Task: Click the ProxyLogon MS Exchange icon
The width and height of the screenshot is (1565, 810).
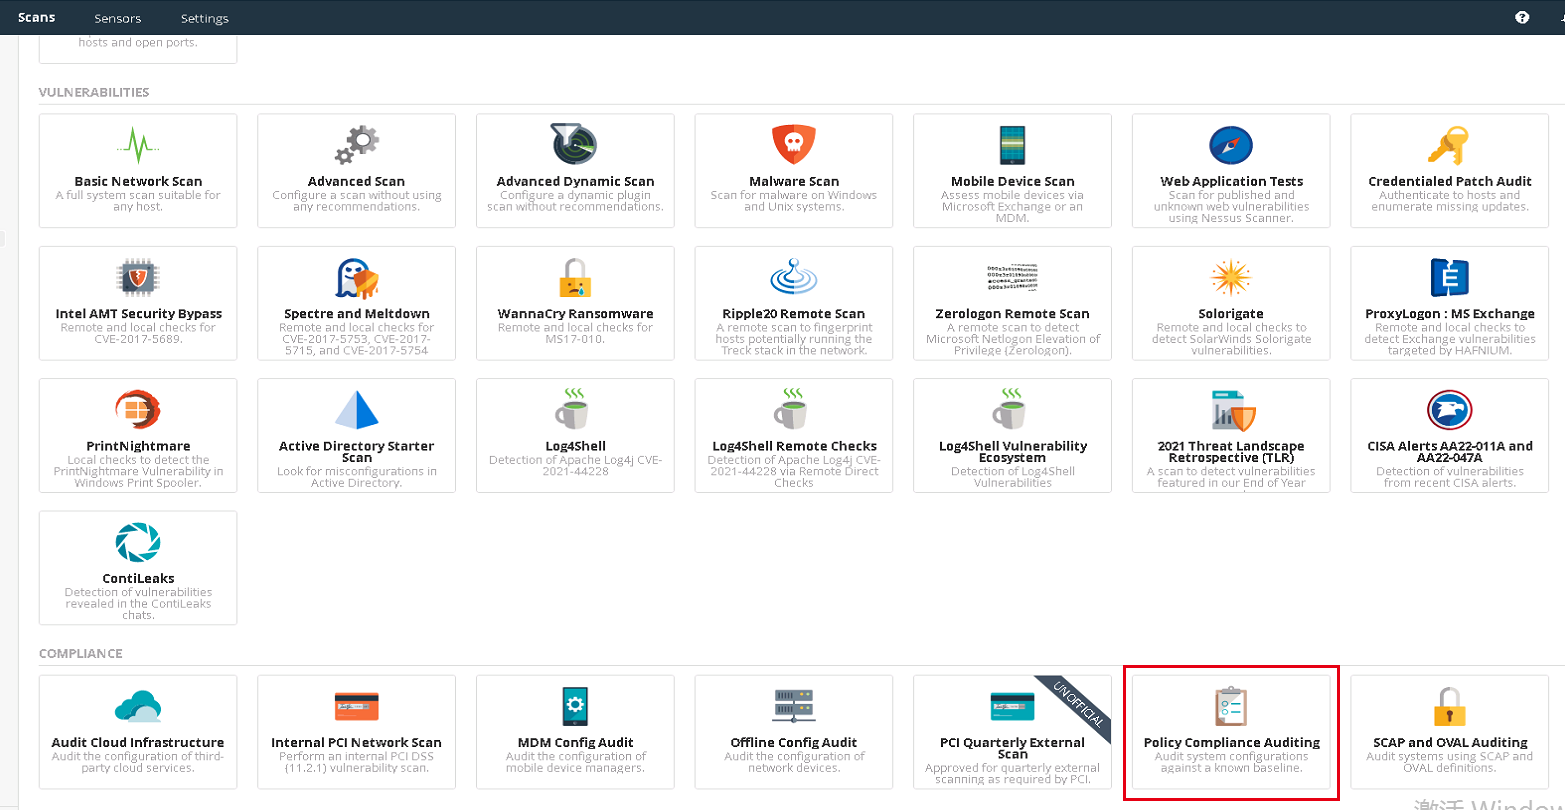Action: pos(1449,278)
